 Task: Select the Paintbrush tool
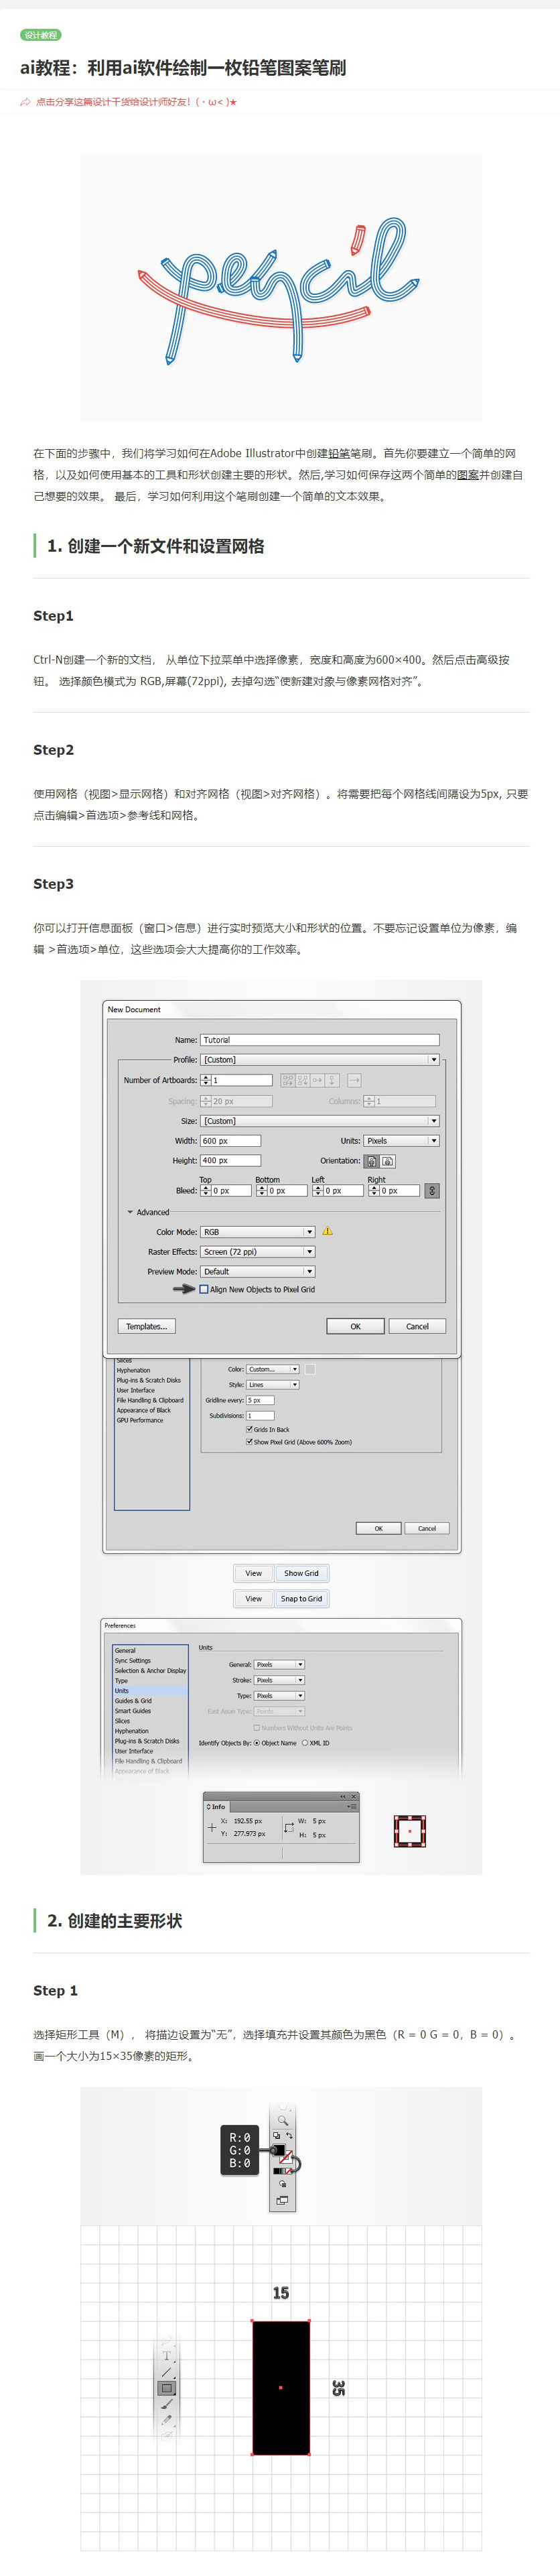tap(167, 2403)
